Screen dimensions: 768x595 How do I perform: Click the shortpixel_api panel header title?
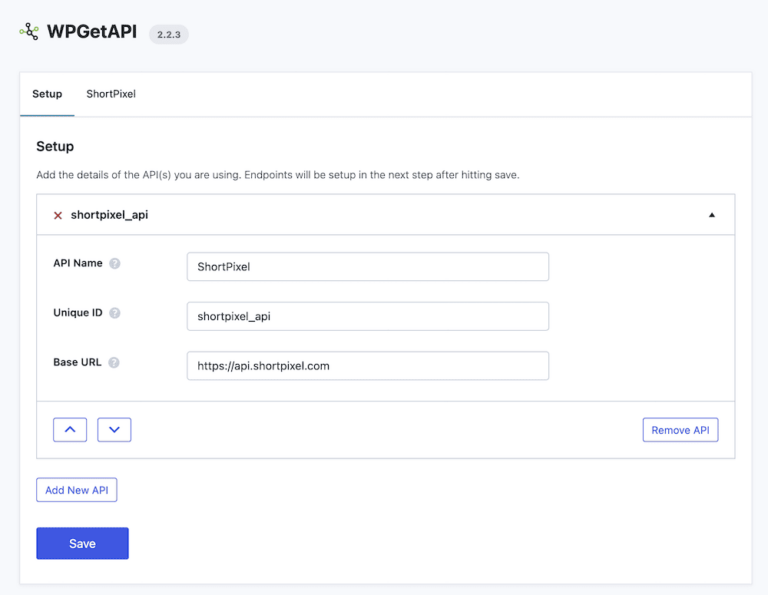(109, 215)
